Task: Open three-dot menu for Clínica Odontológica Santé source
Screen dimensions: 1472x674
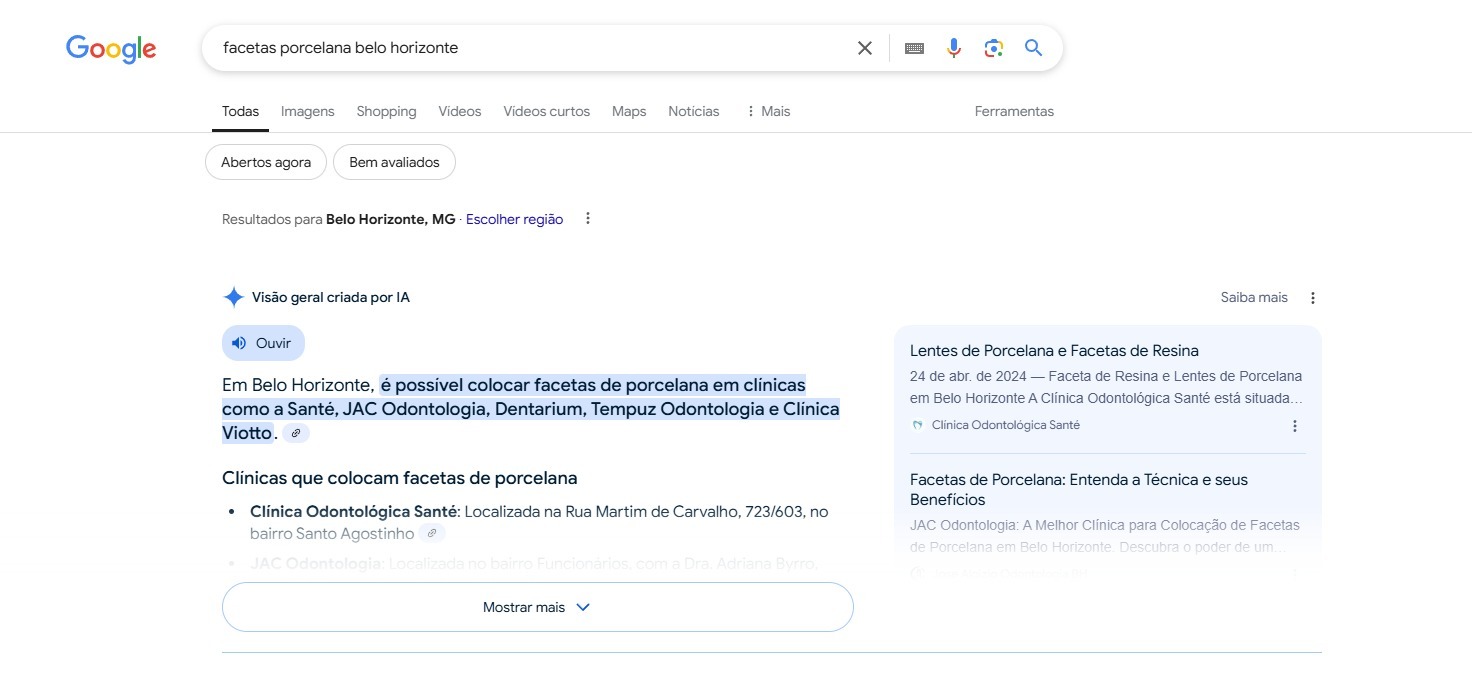Action: 1295,426
